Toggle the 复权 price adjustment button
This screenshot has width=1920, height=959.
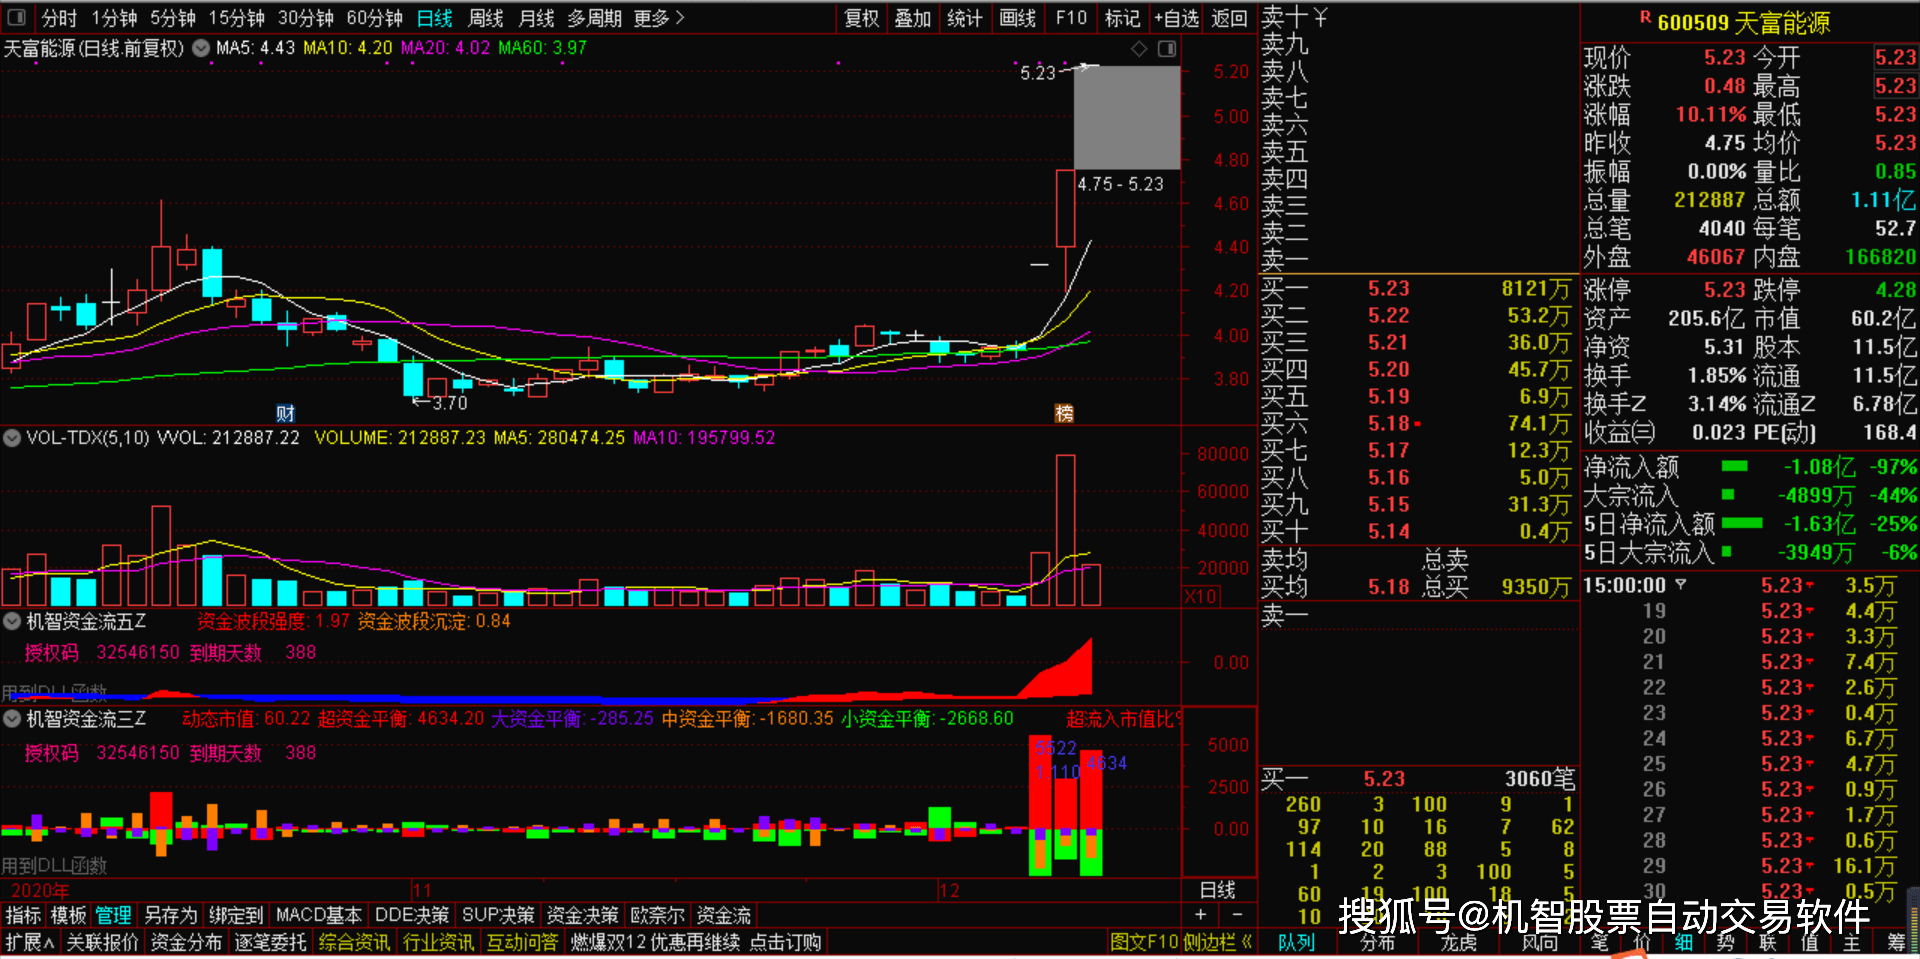tap(861, 18)
